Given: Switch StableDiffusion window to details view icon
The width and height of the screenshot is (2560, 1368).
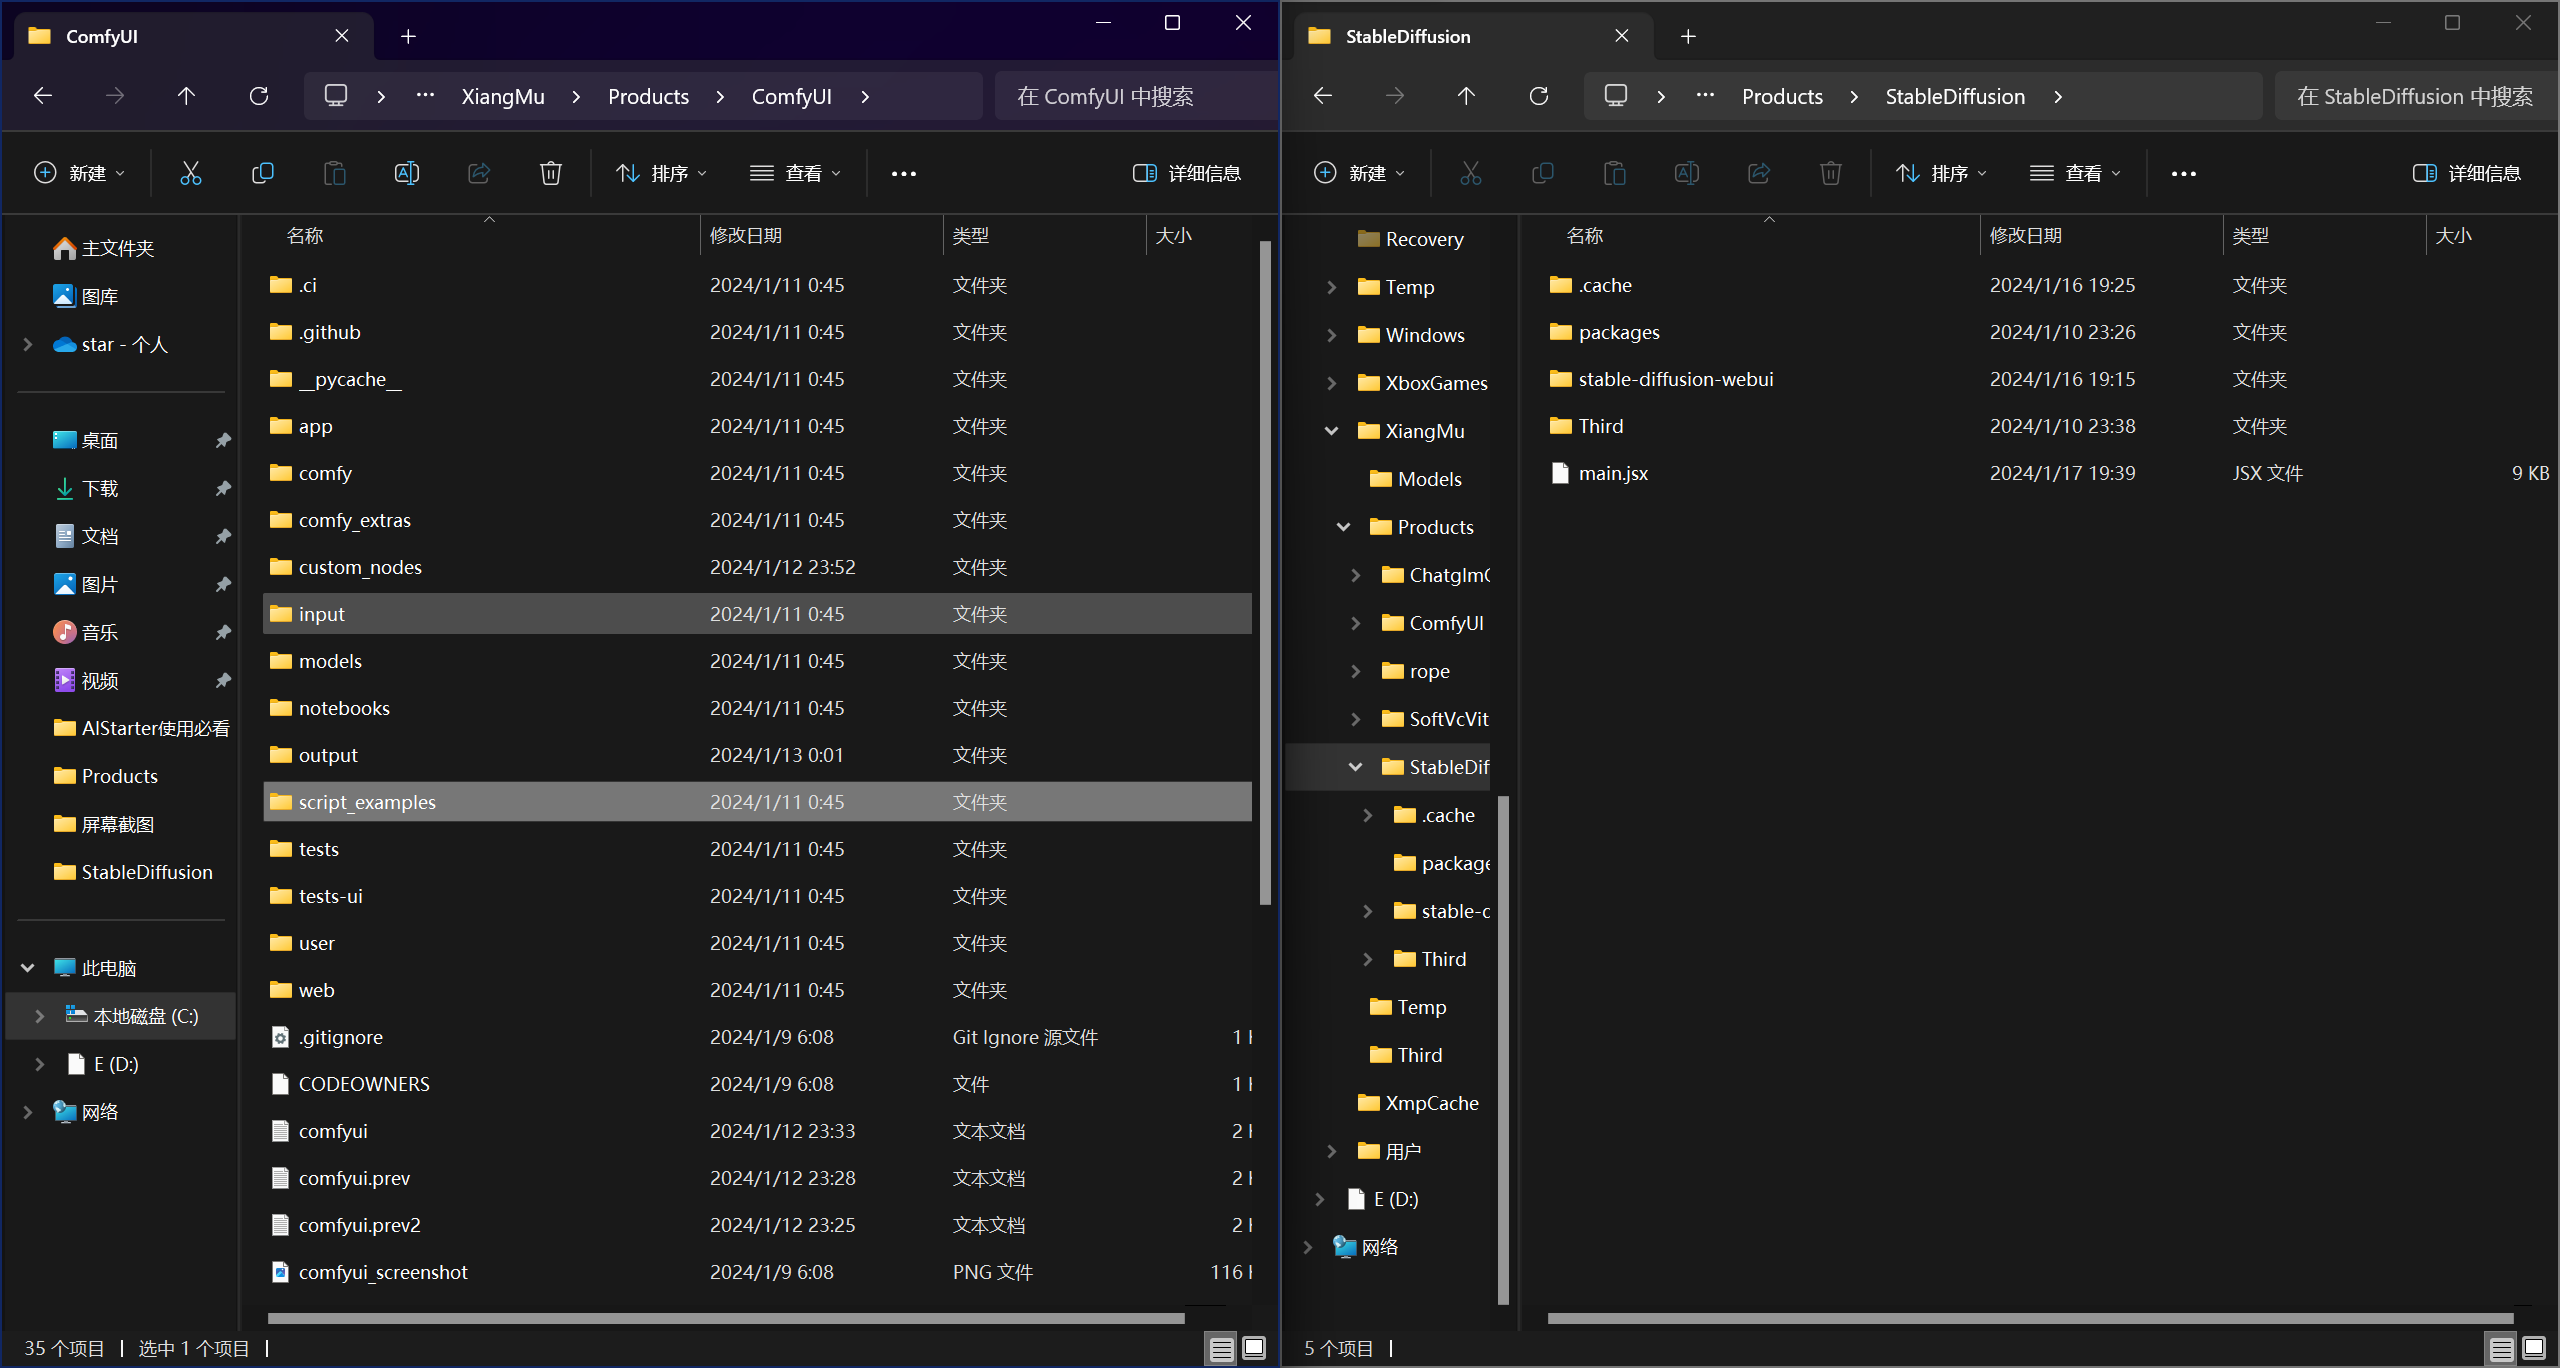Looking at the screenshot, I should tap(2501, 1349).
